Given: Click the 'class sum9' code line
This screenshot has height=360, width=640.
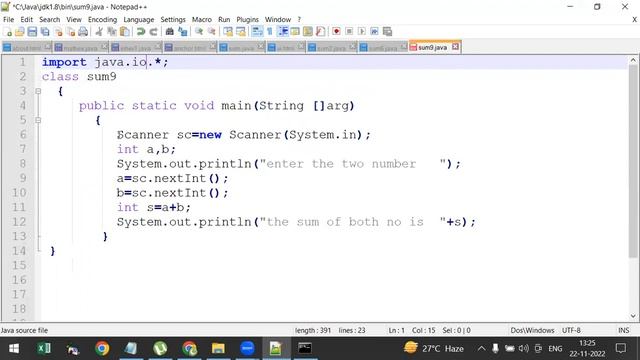Looking at the screenshot, I should coord(79,77).
